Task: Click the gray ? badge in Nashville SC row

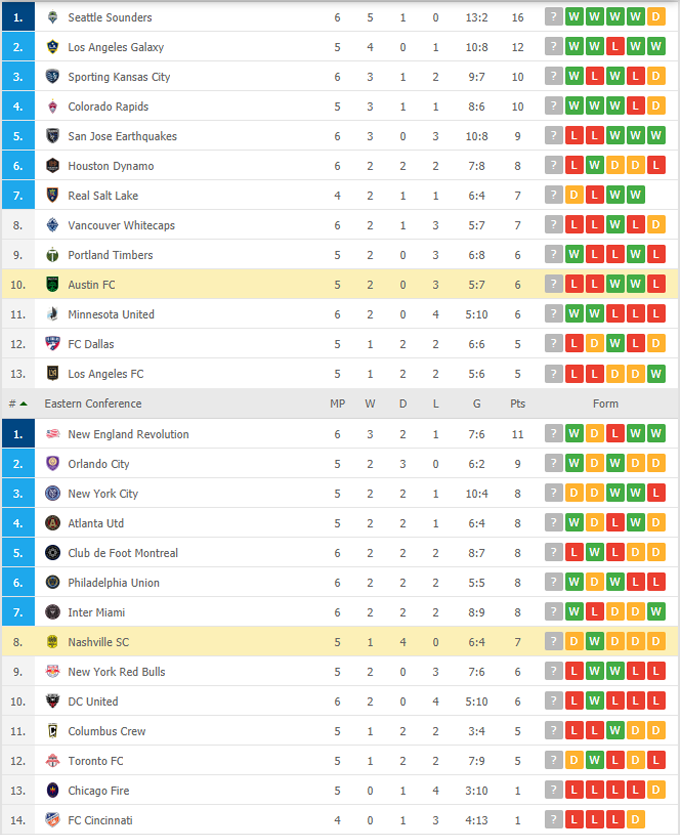Action: click(x=553, y=642)
